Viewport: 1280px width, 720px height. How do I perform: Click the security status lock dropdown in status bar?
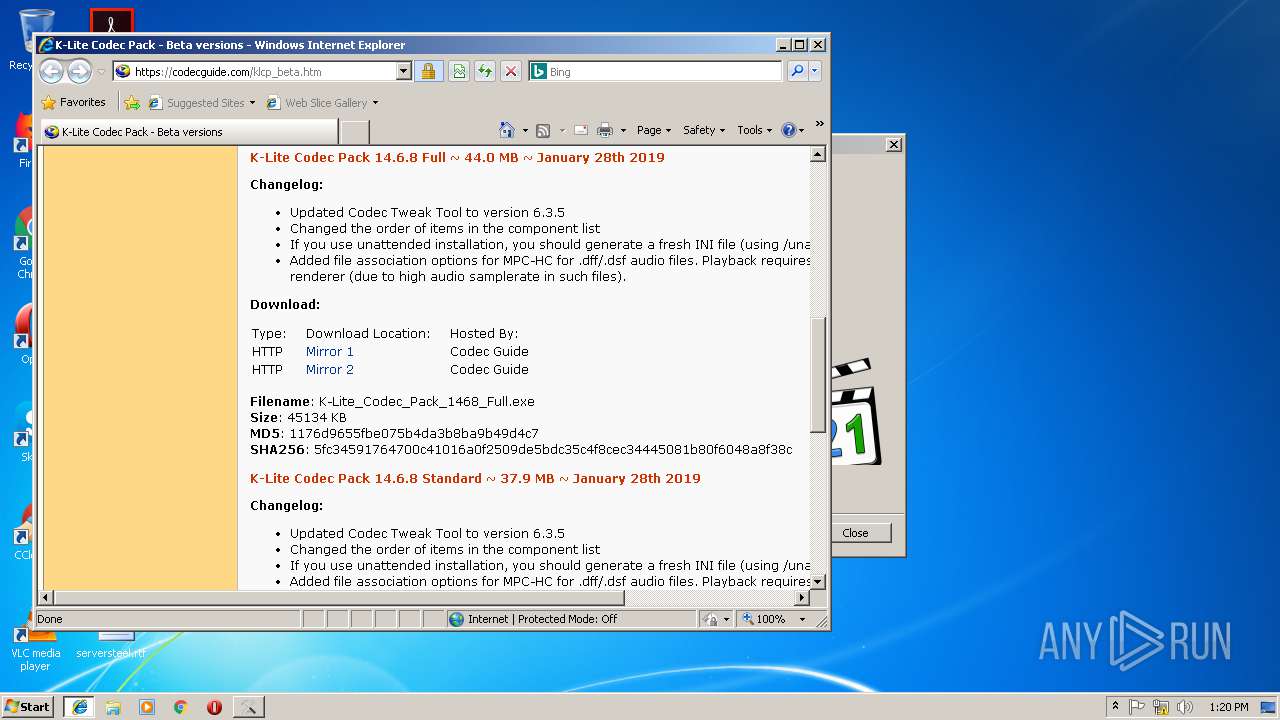[716, 619]
